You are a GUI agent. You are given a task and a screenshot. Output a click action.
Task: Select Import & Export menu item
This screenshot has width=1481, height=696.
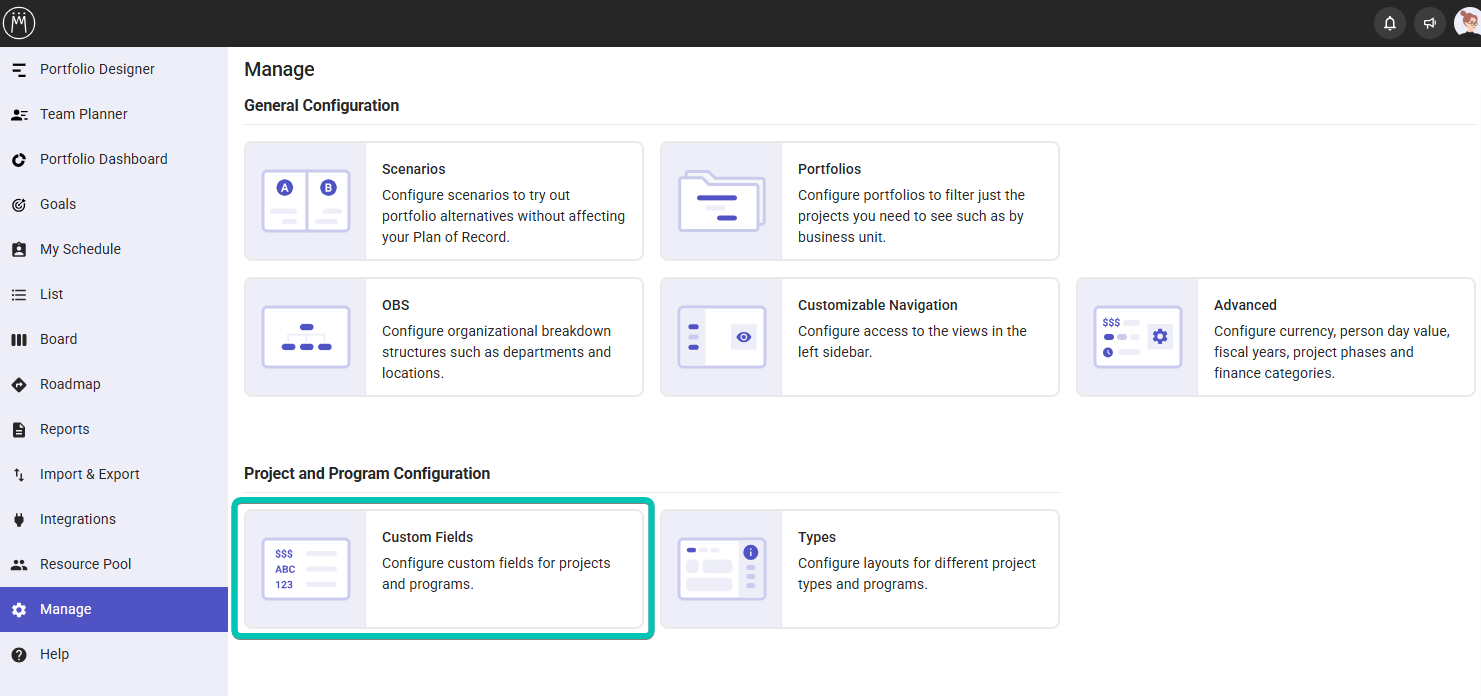coord(89,474)
